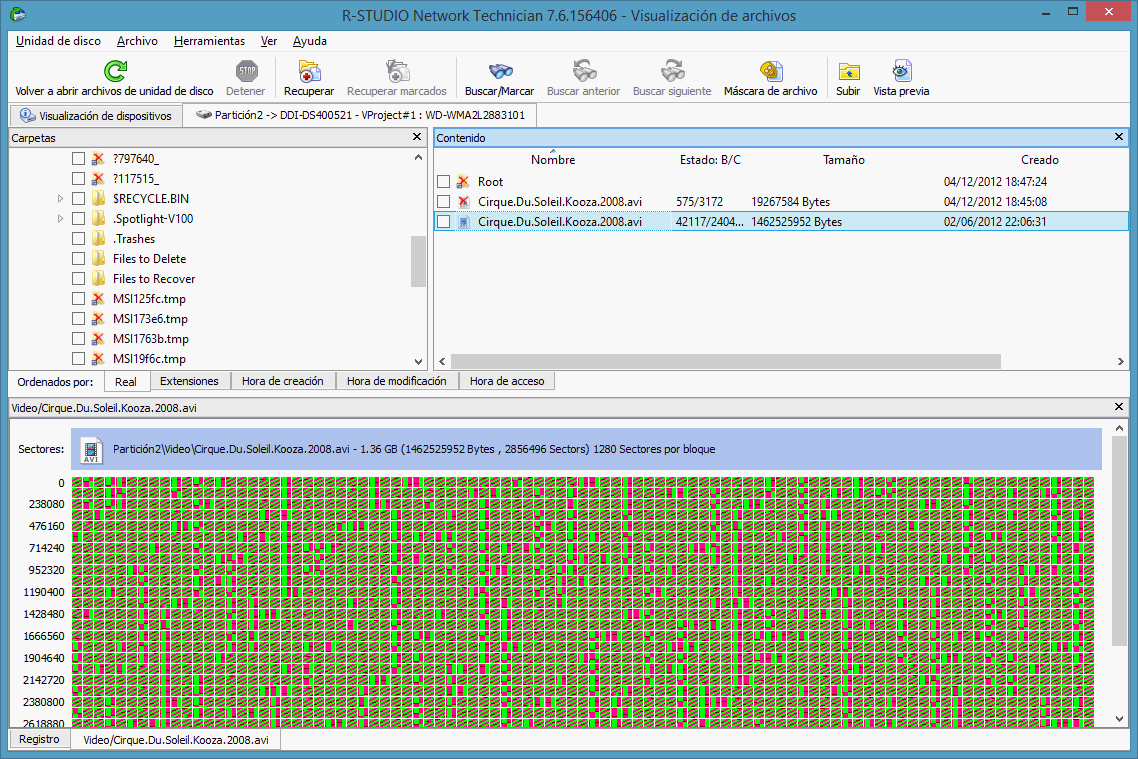Open Vista previa from the toolbar
Screen dimensions: 1138x759
(901, 72)
